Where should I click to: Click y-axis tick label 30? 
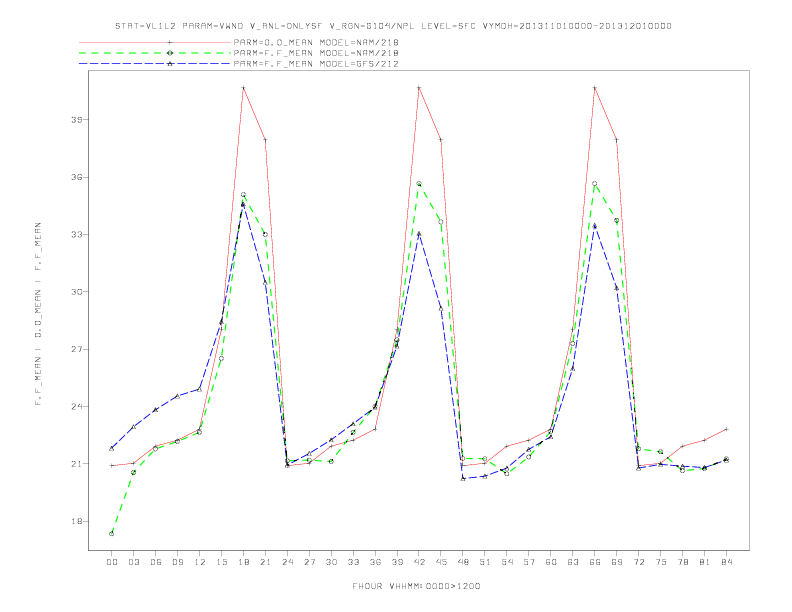tap(77, 292)
